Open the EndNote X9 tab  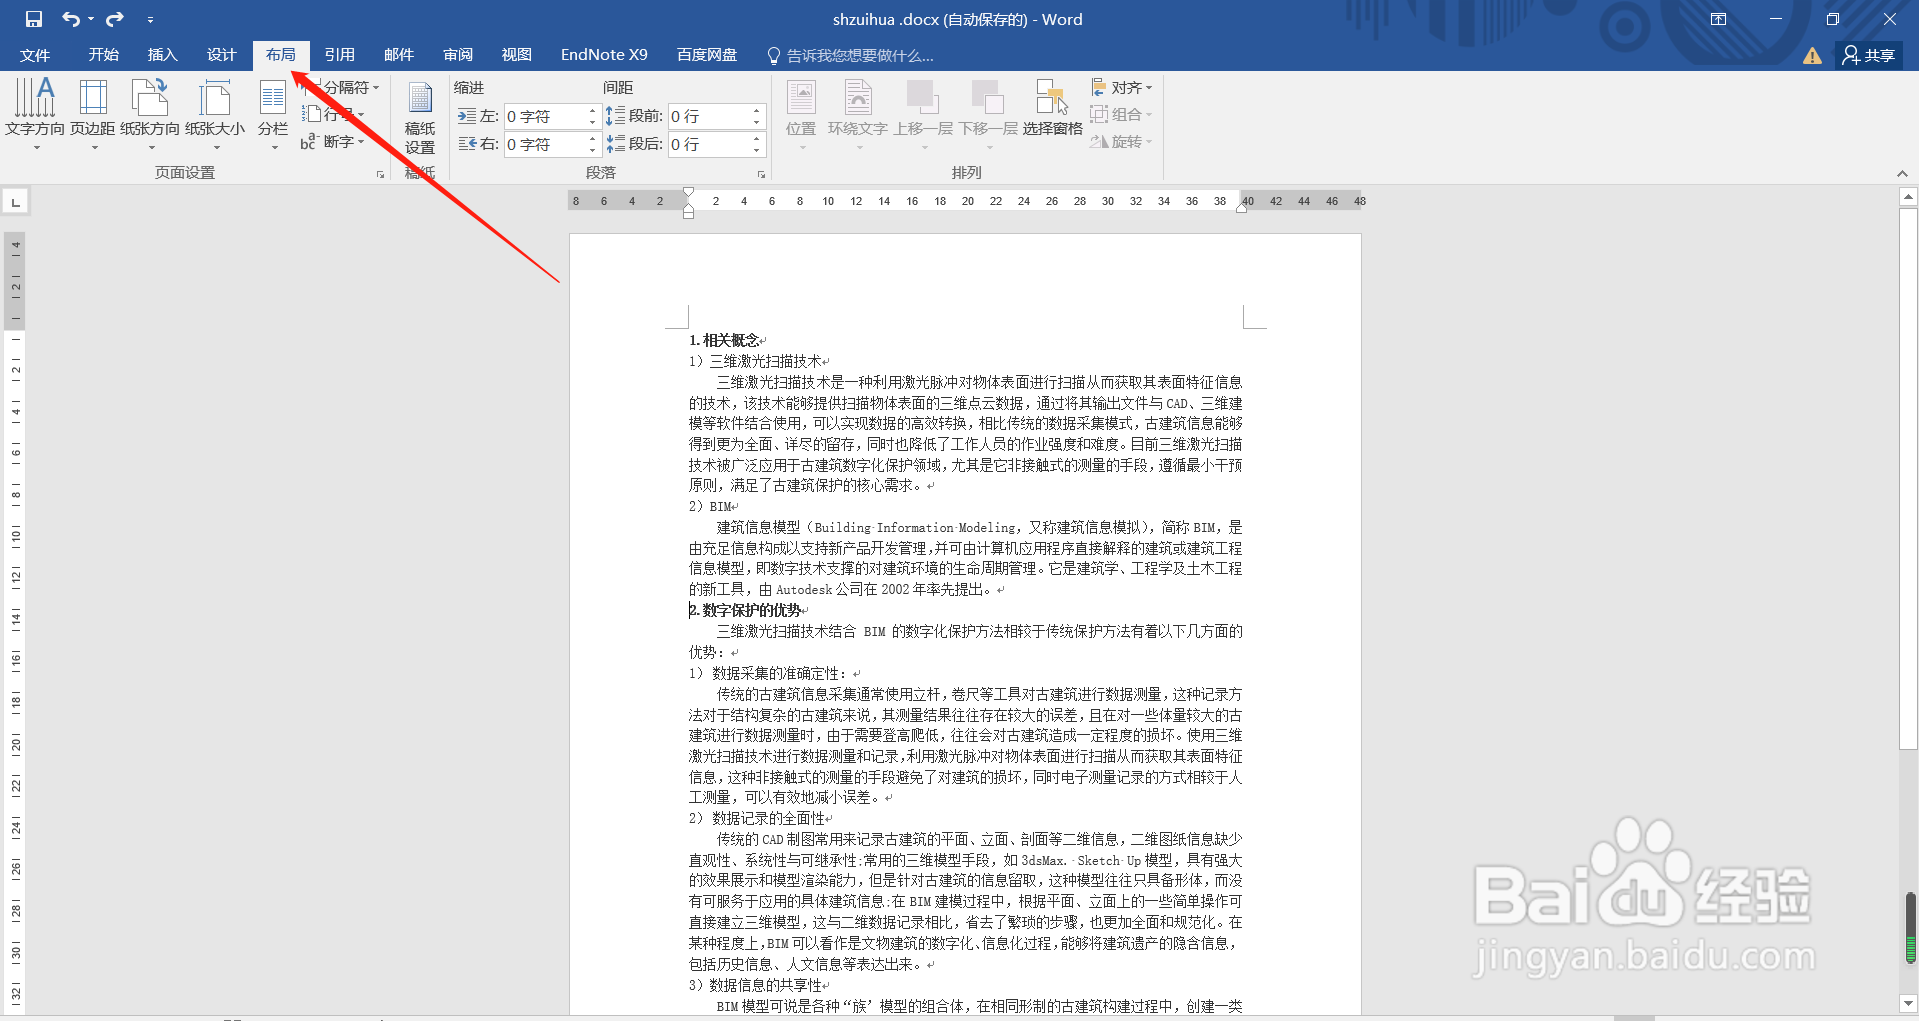click(x=604, y=55)
